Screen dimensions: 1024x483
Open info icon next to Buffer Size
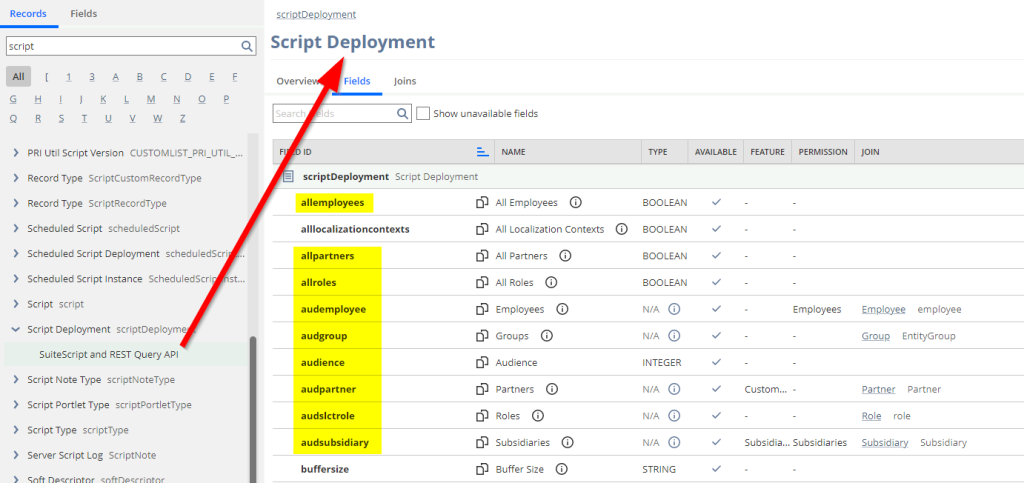[x=562, y=469]
